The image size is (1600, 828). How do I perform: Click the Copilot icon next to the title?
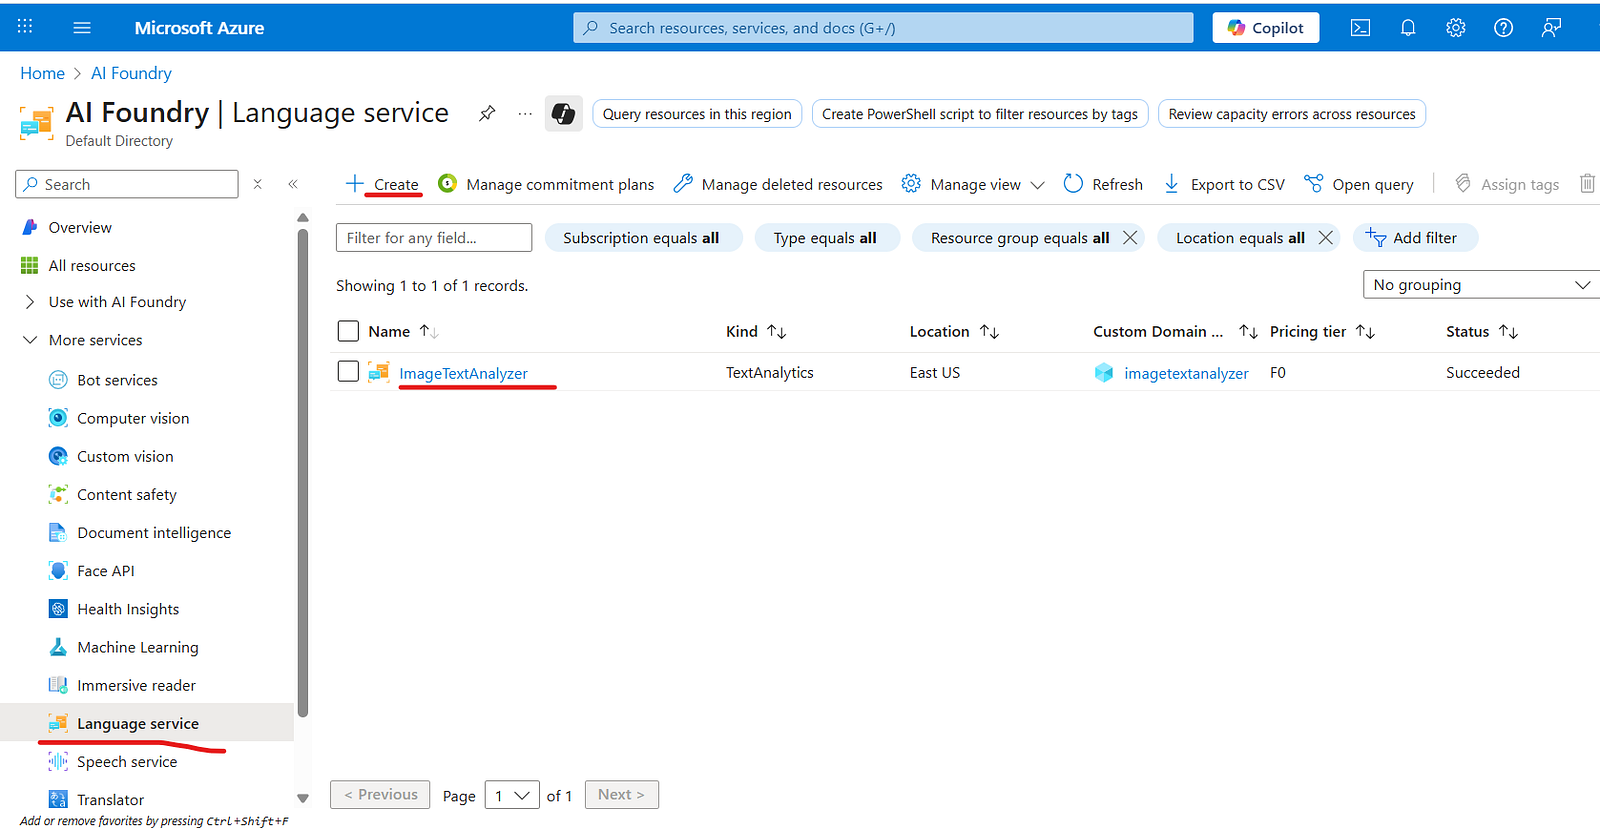[x=563, y=114]
